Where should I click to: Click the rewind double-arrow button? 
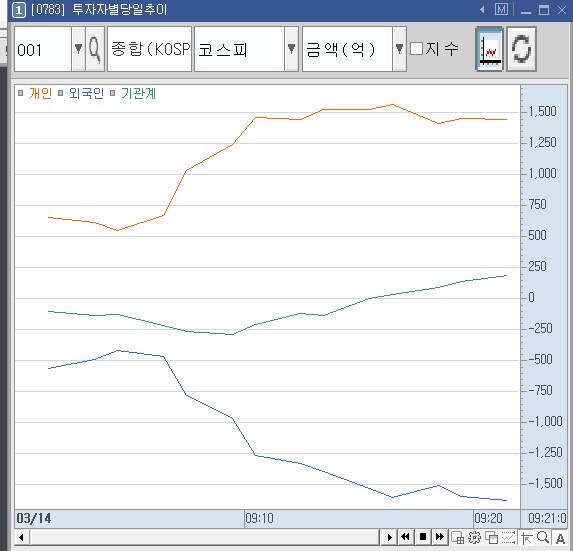point(406,537)
